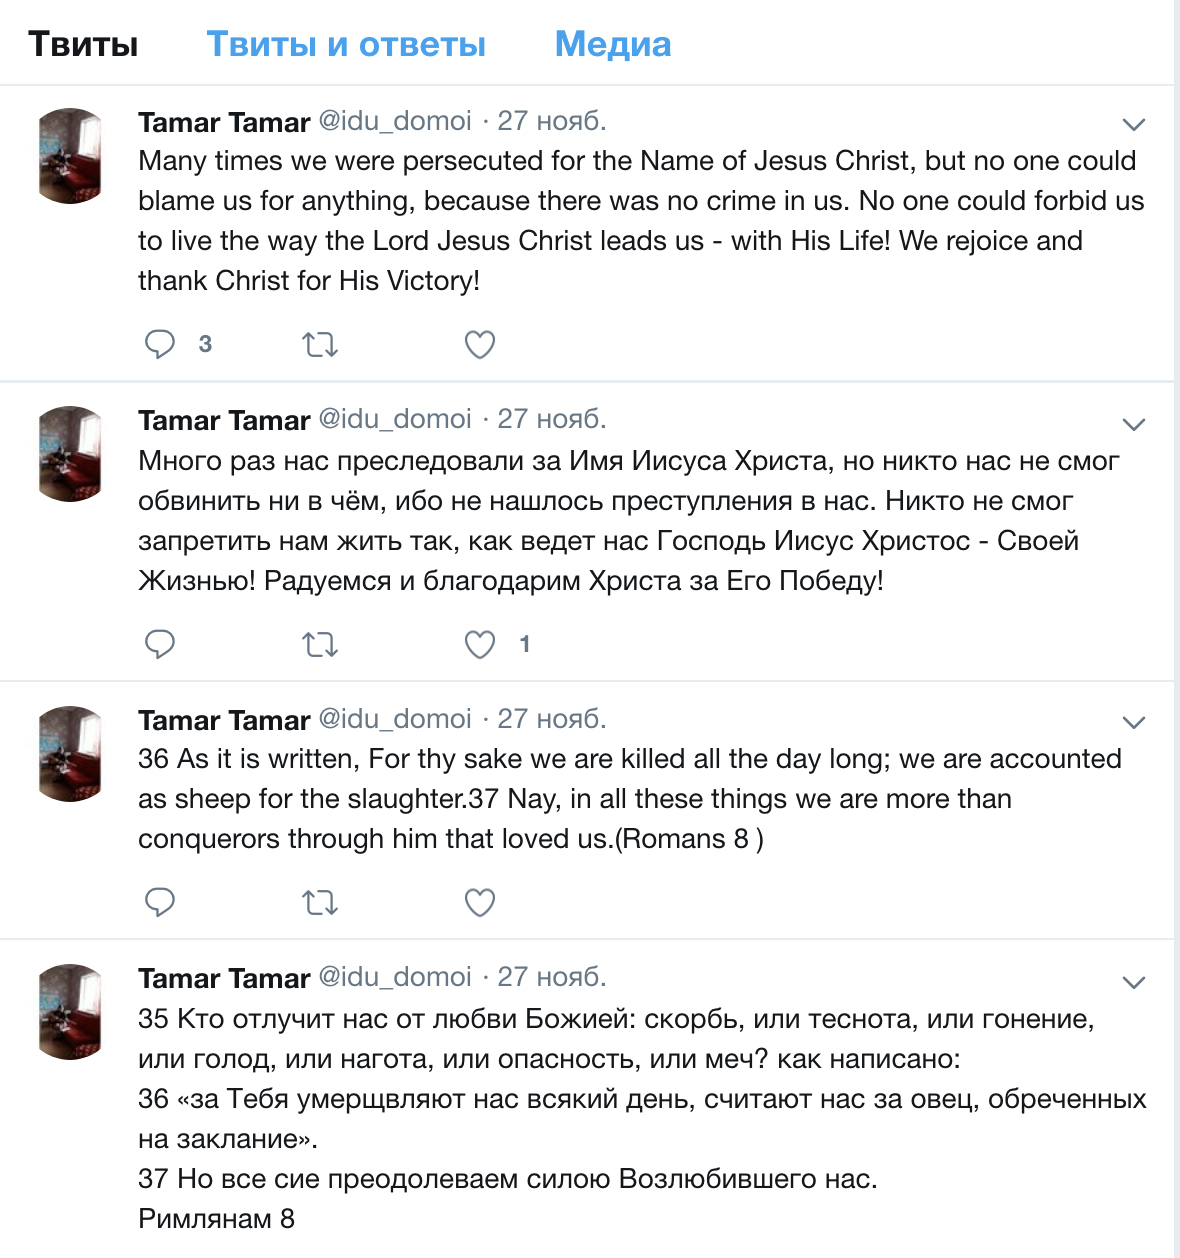
Task: Expand chevron on 'Римлянам 8' tweet
Action: click(x=1133, y=982)
